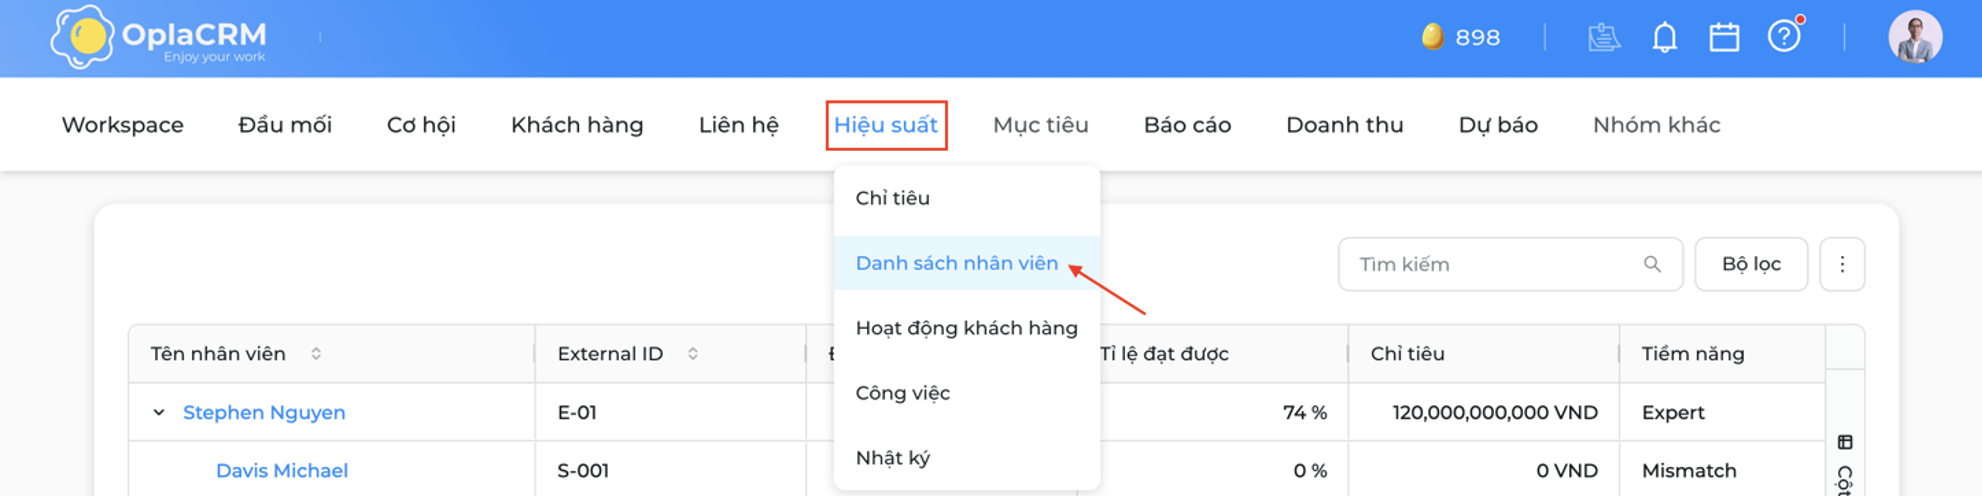This screenshot has height=496, width=1982.
Task: Click the search magnifier icon
Action: coord(1652,264)
